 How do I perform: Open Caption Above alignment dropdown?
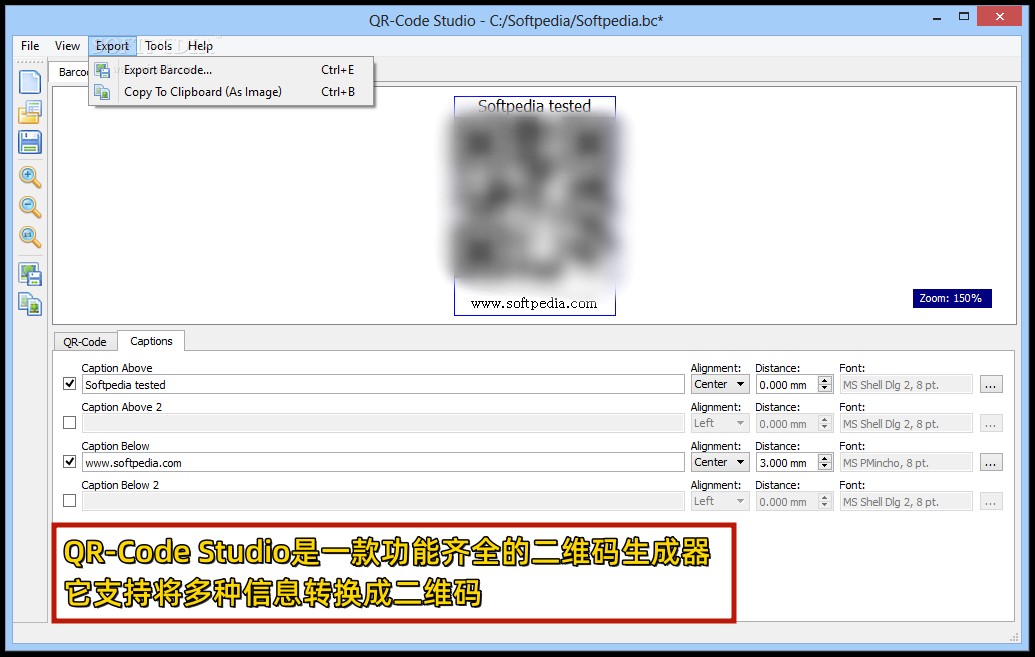point(720,384)
